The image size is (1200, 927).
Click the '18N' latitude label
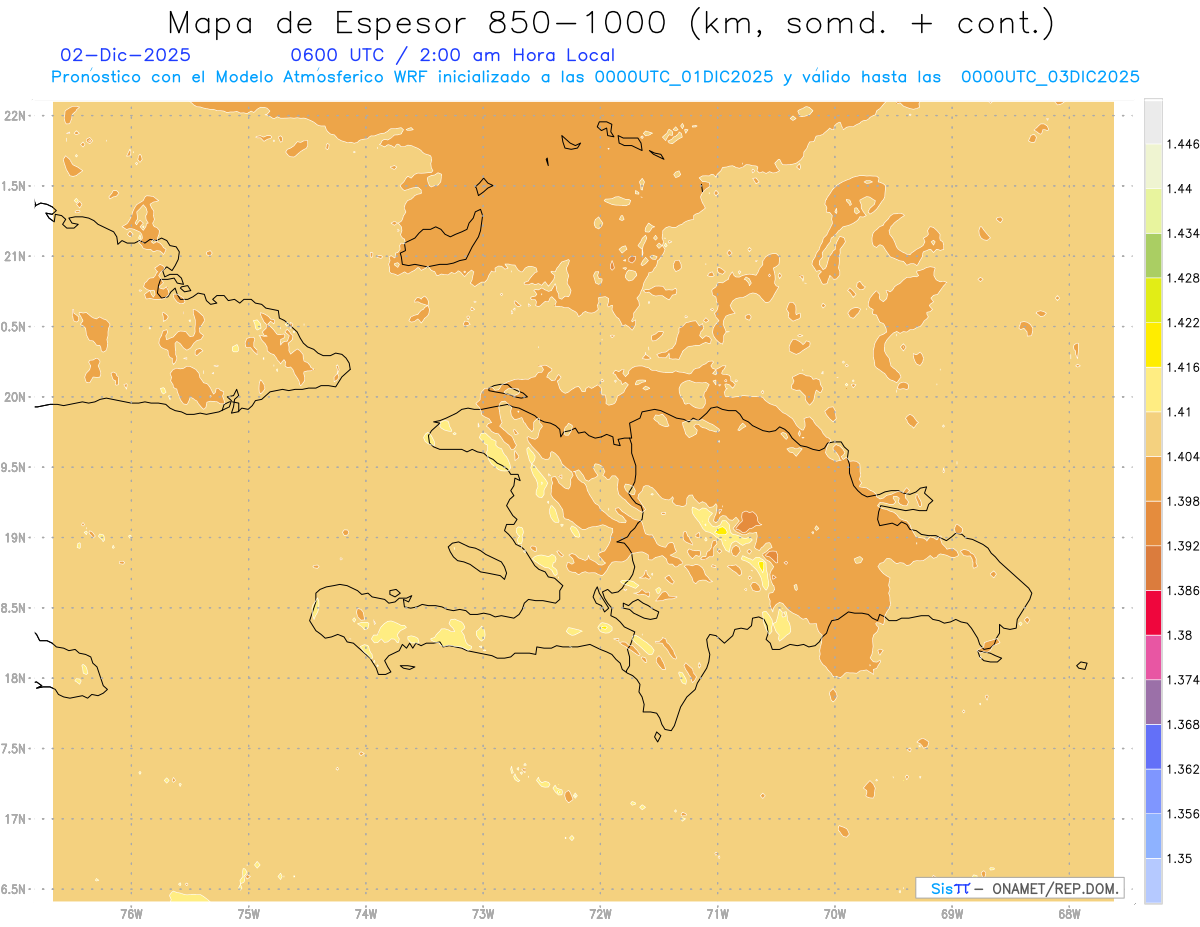16,678
